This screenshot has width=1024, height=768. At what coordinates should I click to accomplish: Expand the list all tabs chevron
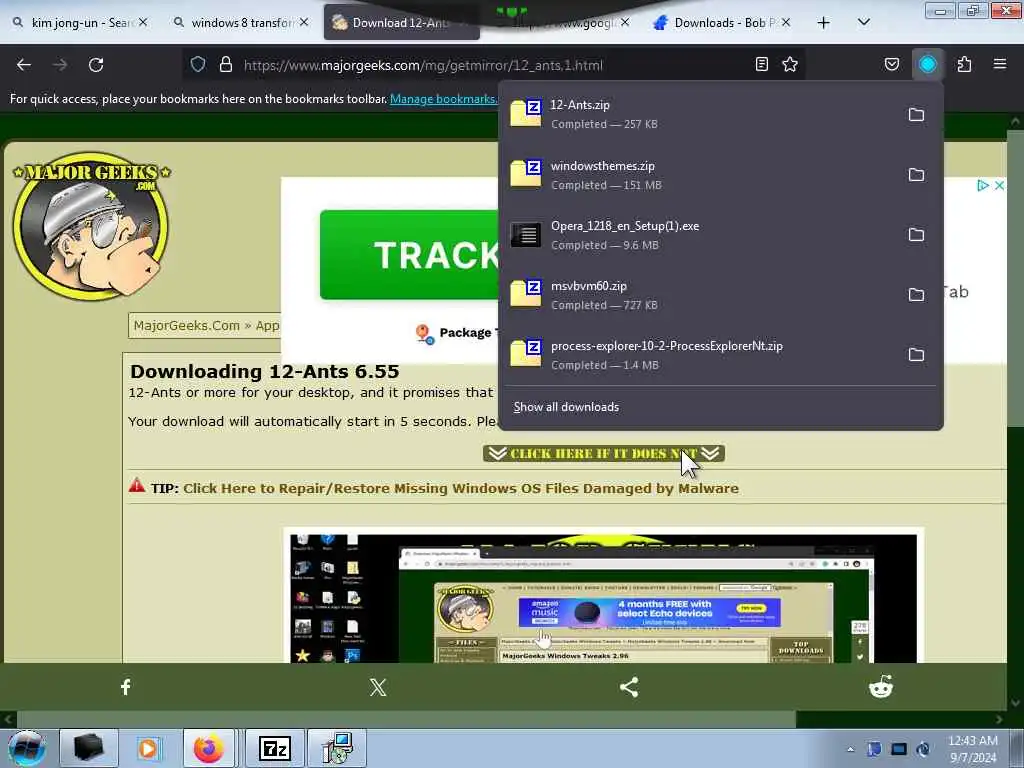(863, 23)
